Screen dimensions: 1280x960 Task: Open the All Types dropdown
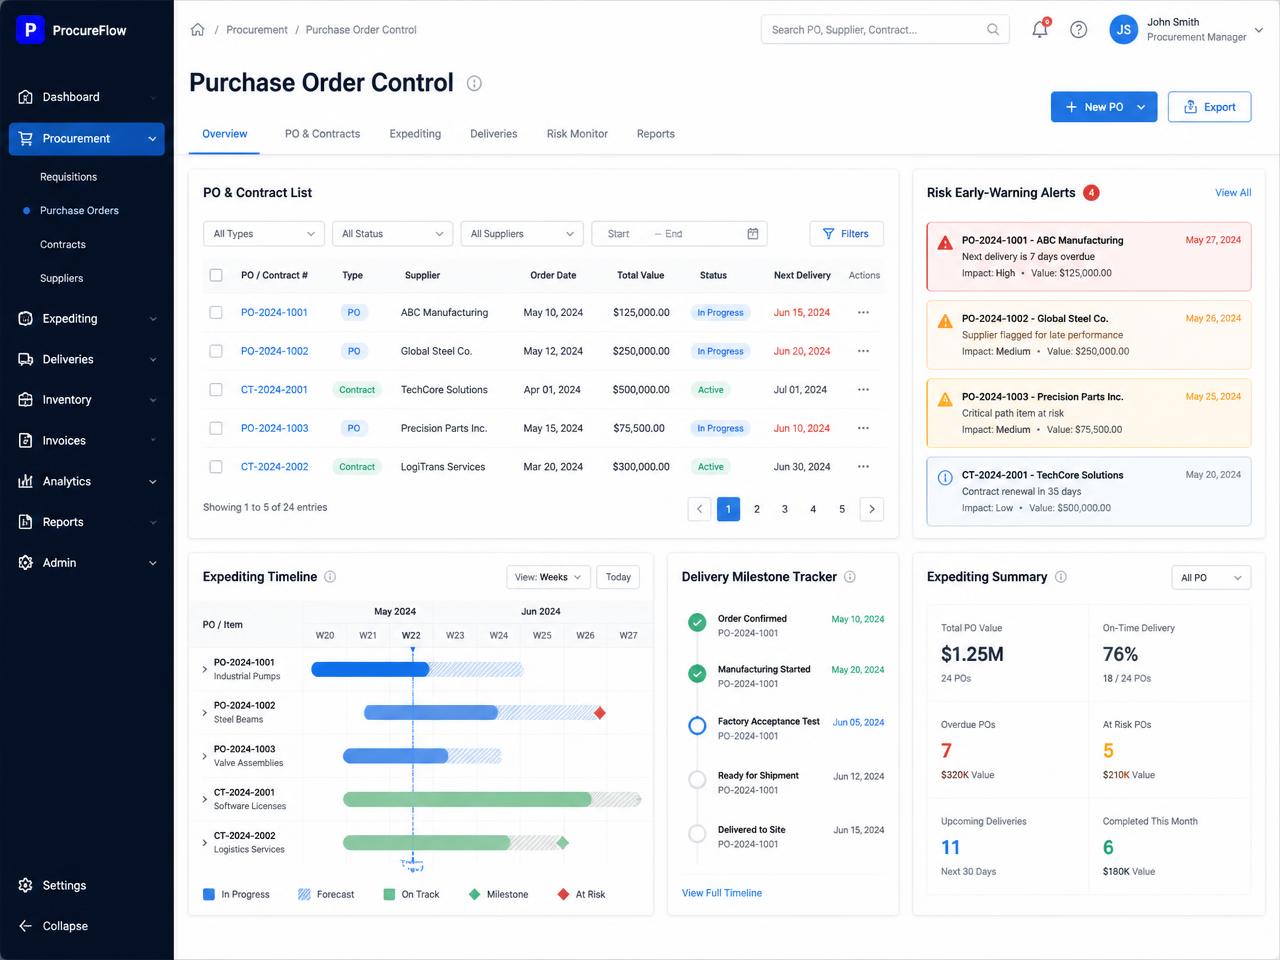(x=264, y=234)
